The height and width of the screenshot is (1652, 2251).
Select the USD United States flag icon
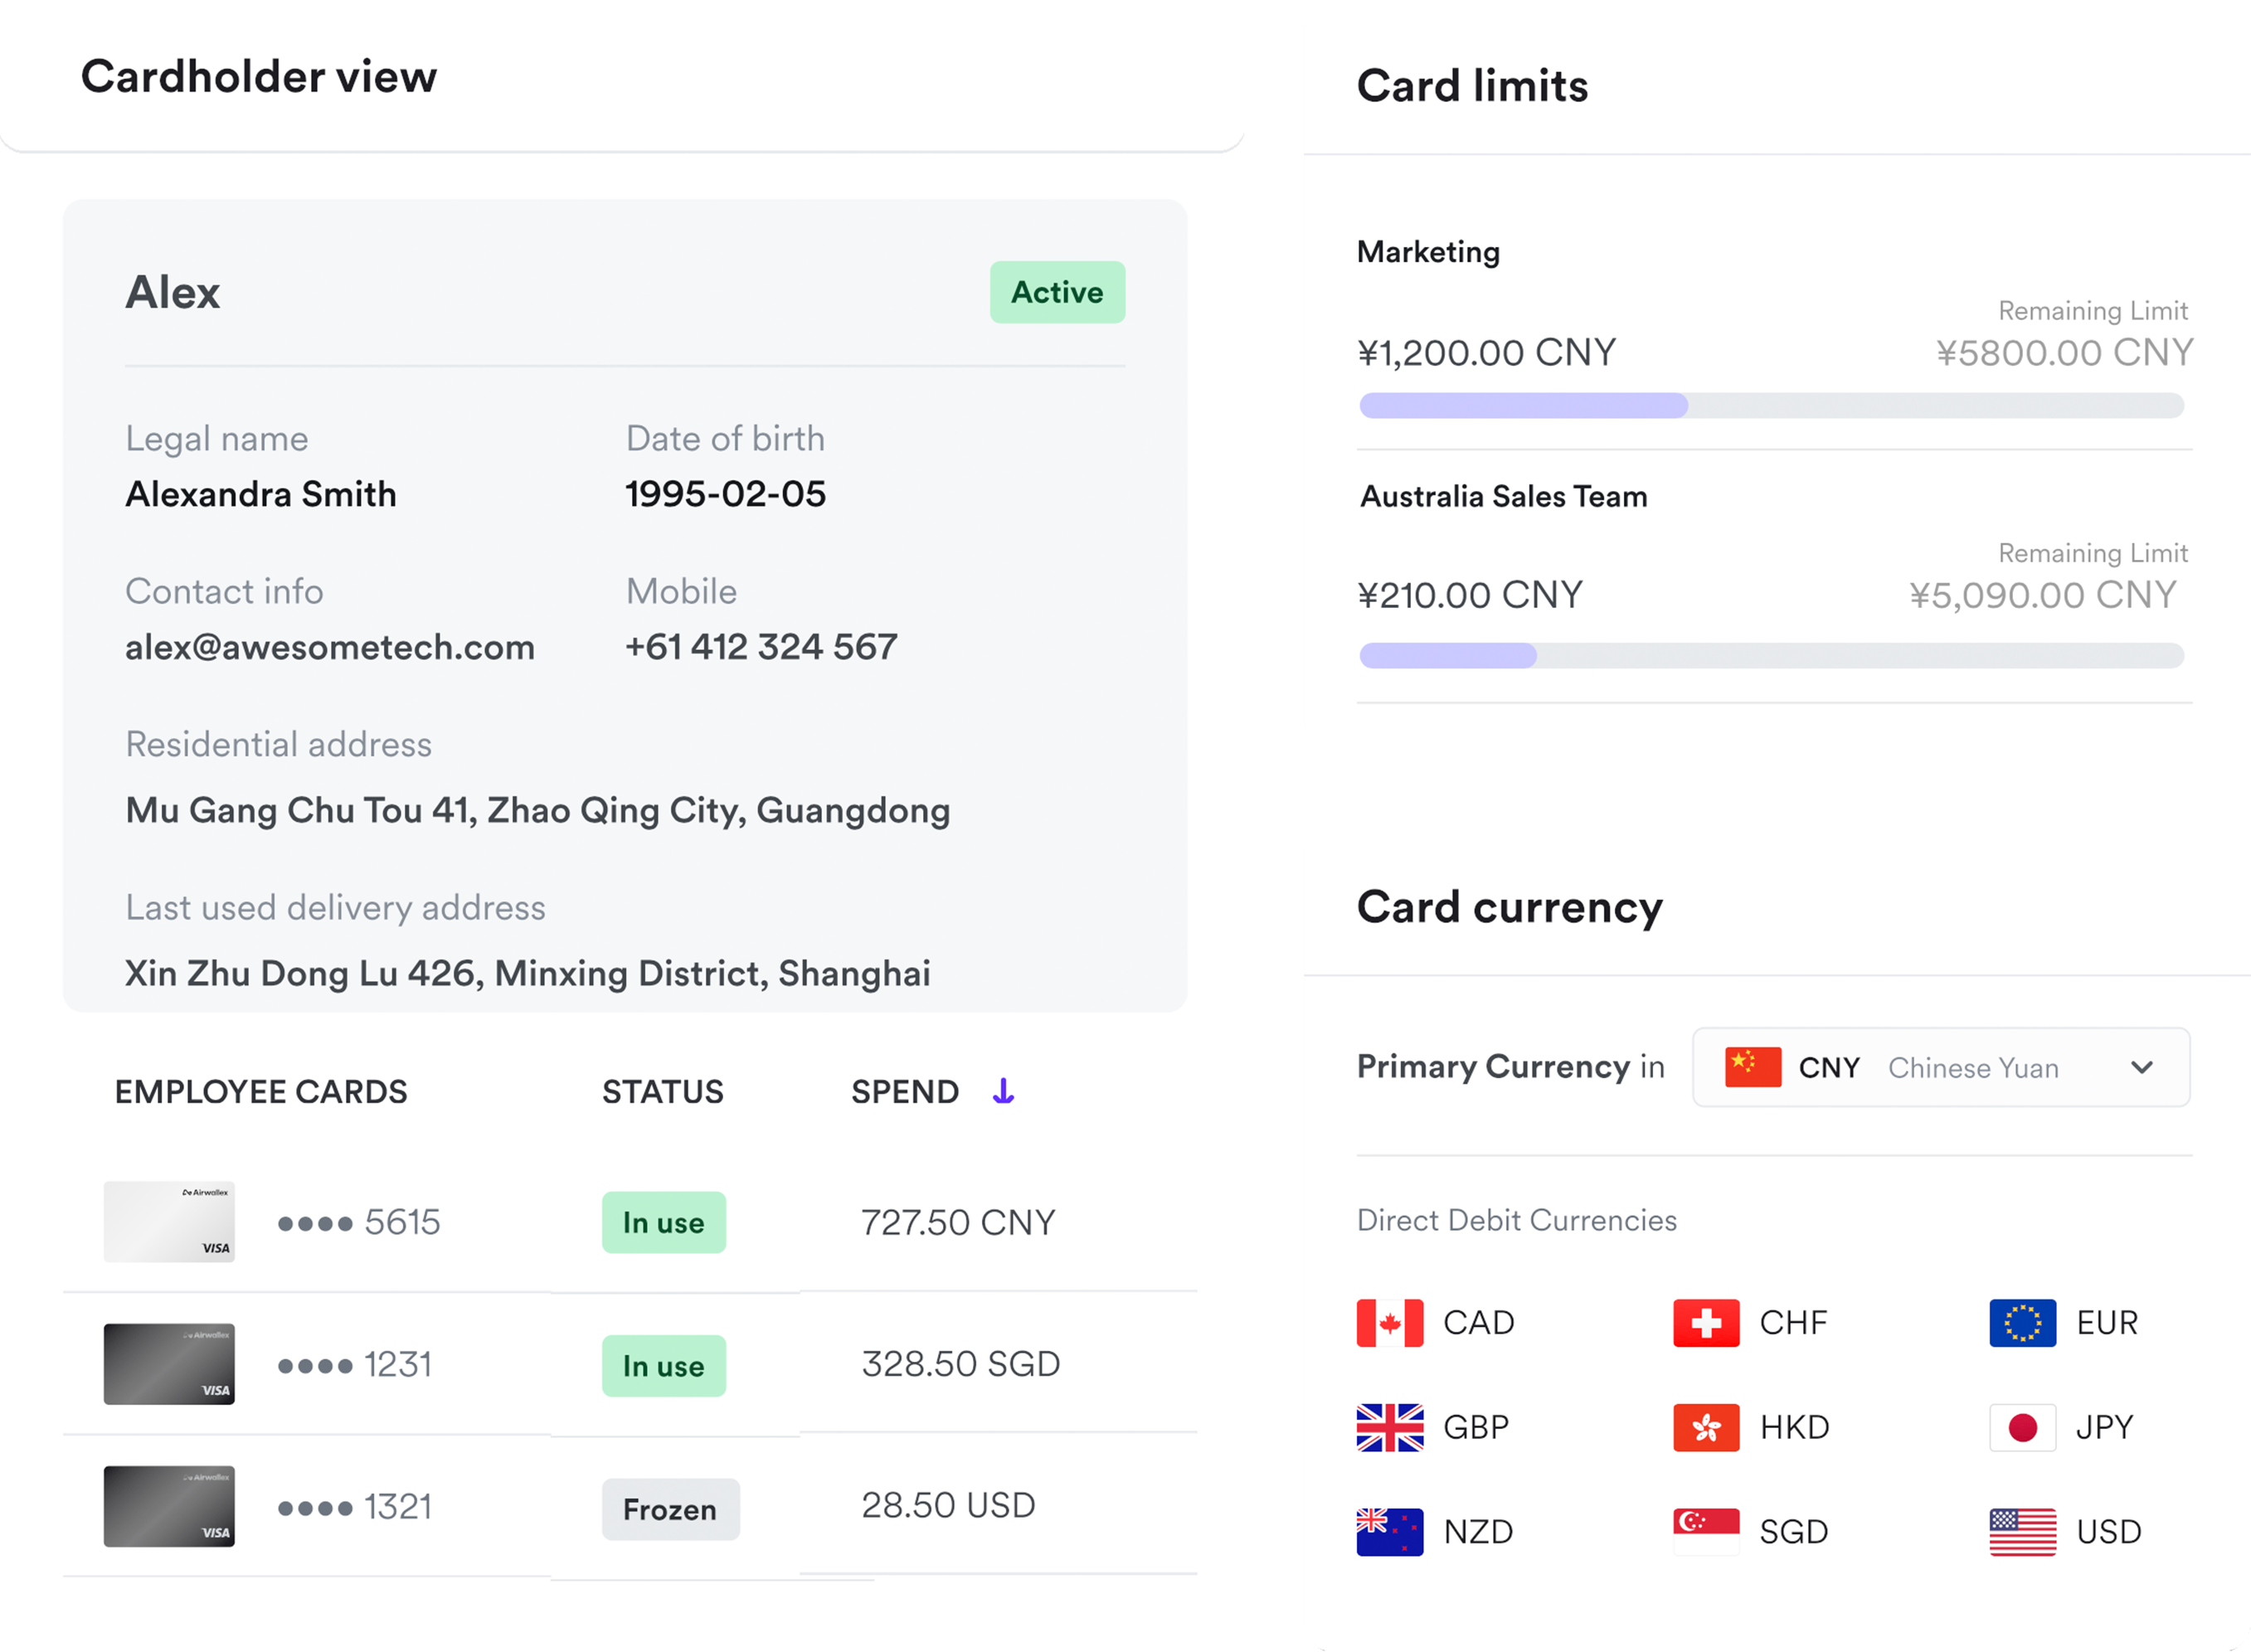2022,1531
